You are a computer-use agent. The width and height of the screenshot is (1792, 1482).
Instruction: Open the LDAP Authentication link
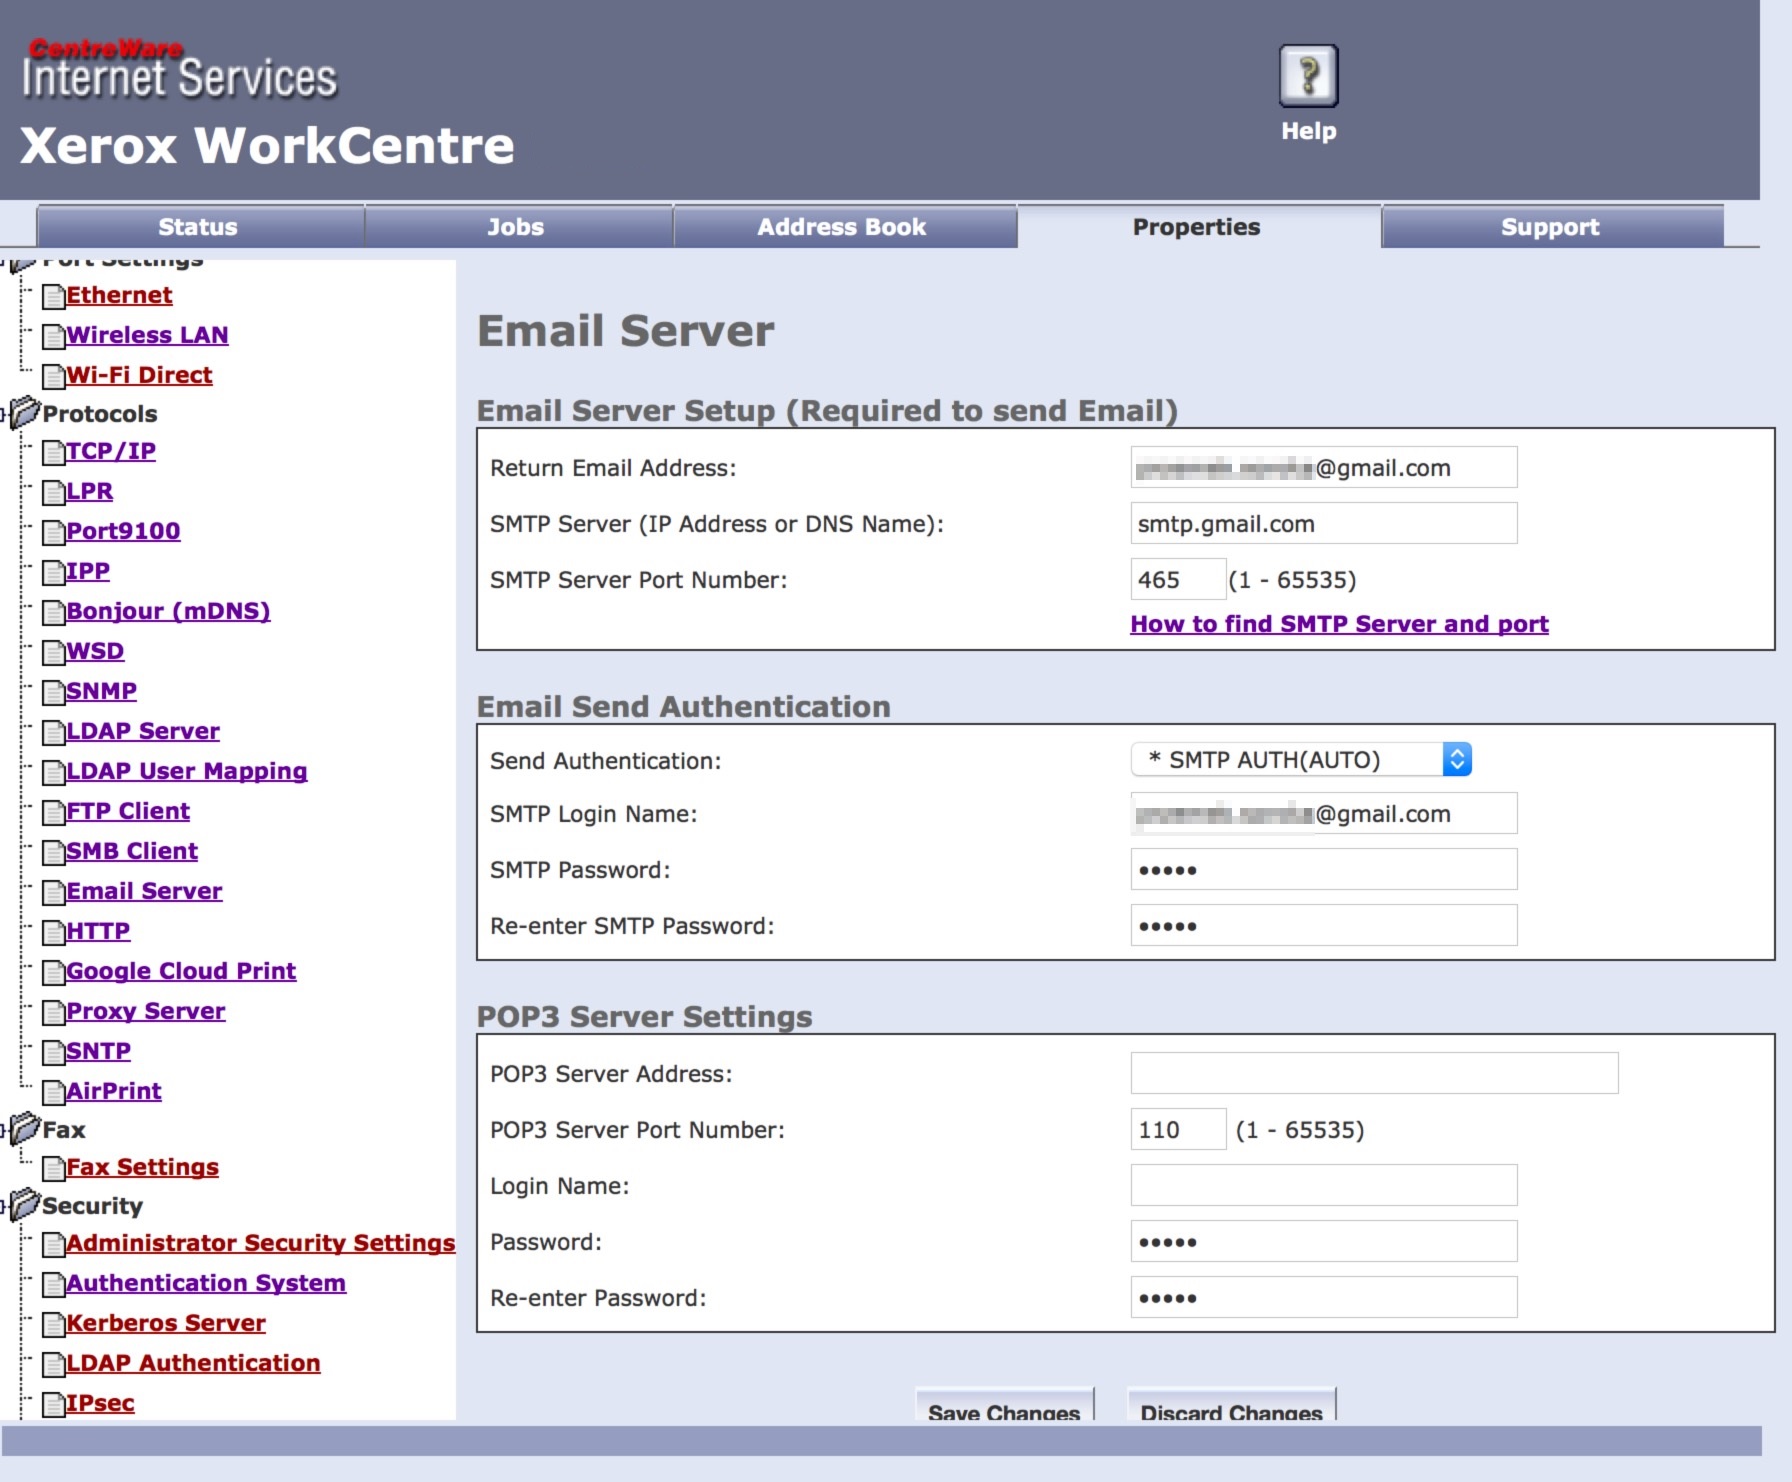(x=193, y=1363)
